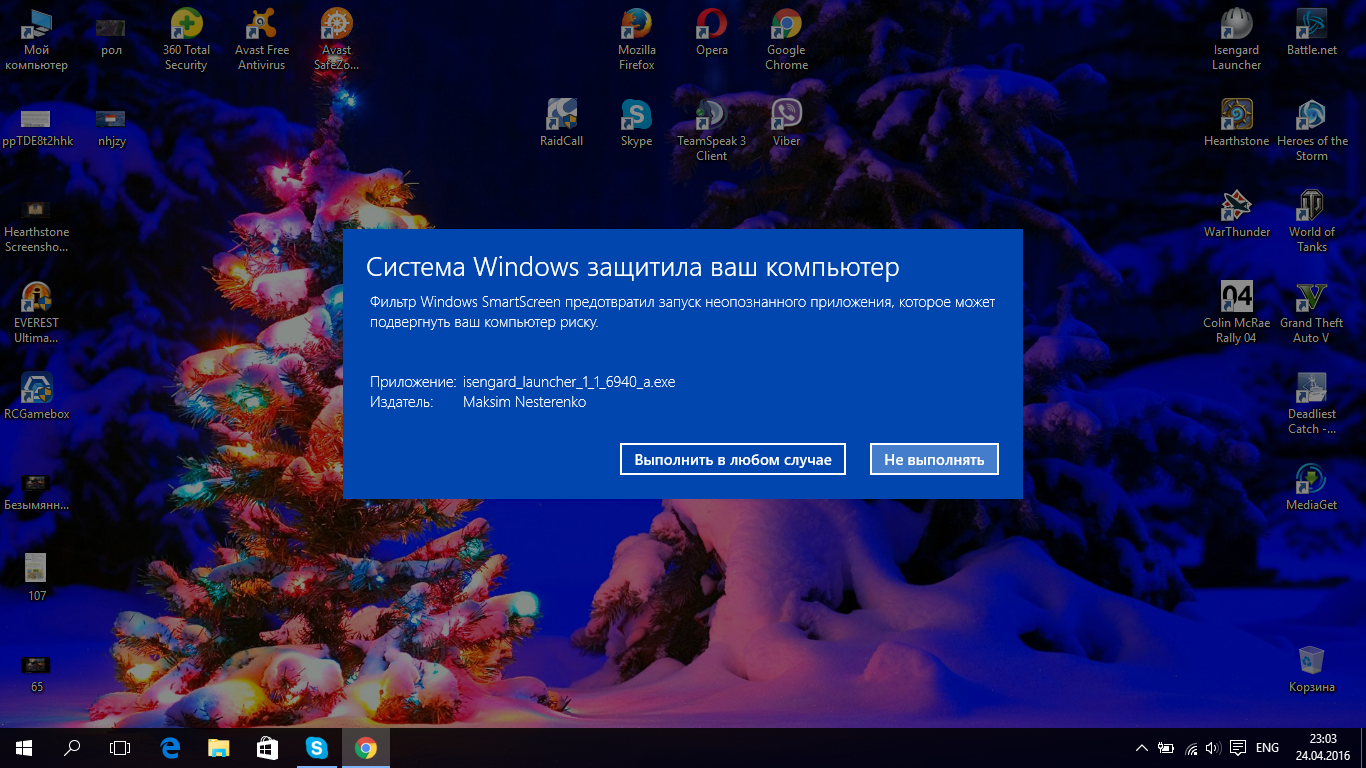Show hidden tray icons chevron

pyautogui.click(x=1142, y=748)
